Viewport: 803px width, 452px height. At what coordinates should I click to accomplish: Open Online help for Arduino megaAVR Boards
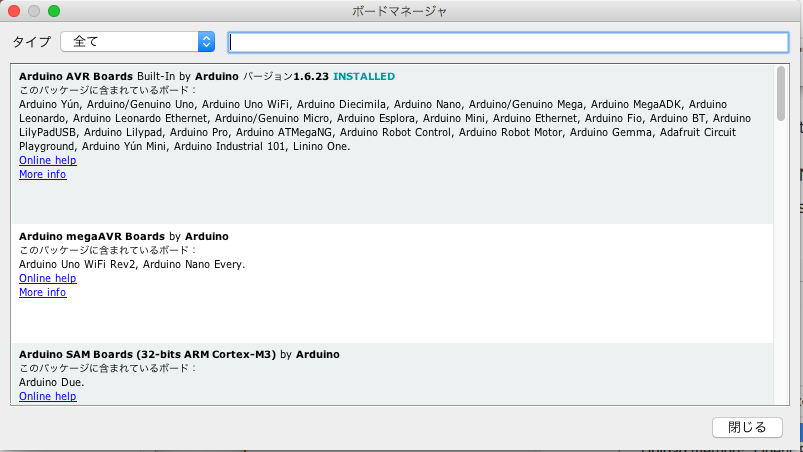click(x=48, y=278)
